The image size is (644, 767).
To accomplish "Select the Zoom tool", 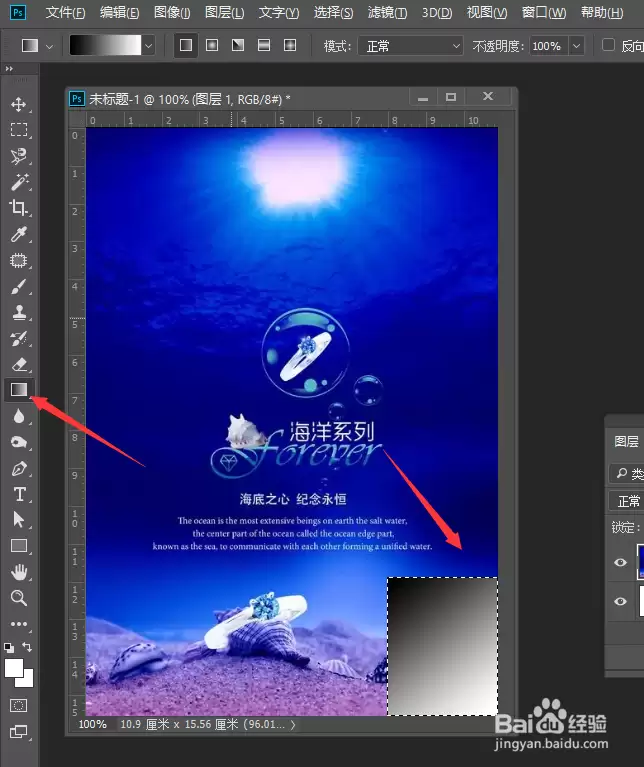I will [19, 598].
